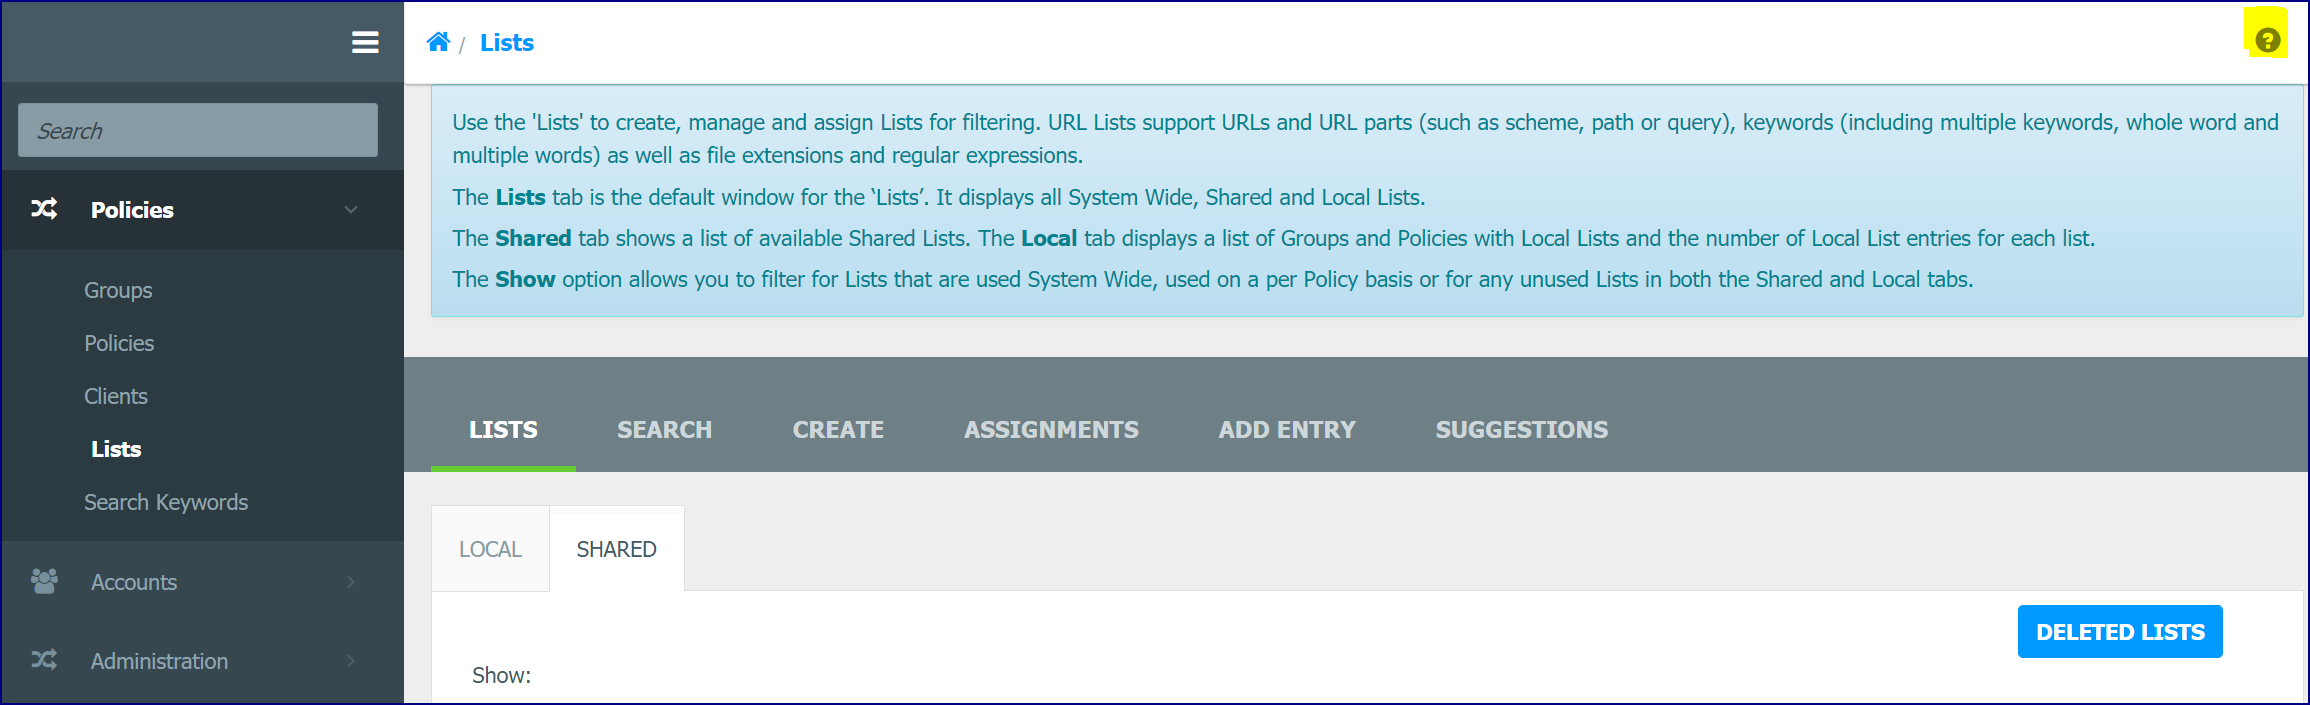The height and width of the screenshot is (705, 2310).
Task: Open the CREATE tab
Action: (838, 430)
